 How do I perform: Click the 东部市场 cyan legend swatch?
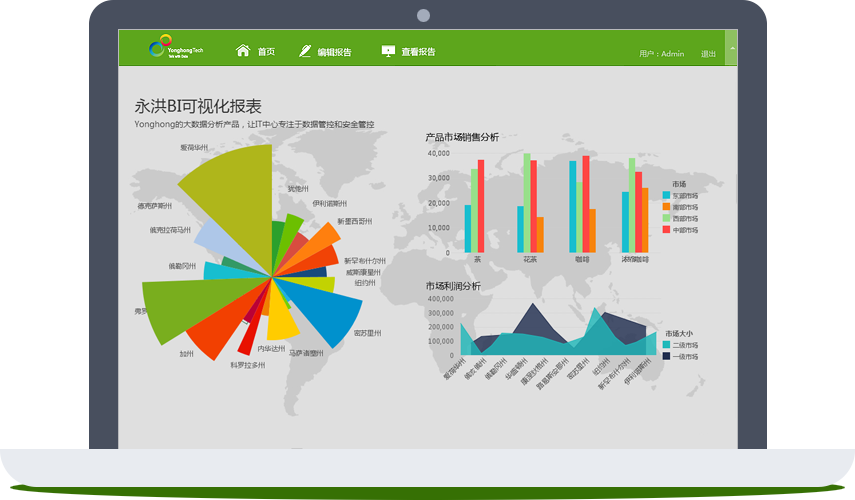[x=666, y=195]
